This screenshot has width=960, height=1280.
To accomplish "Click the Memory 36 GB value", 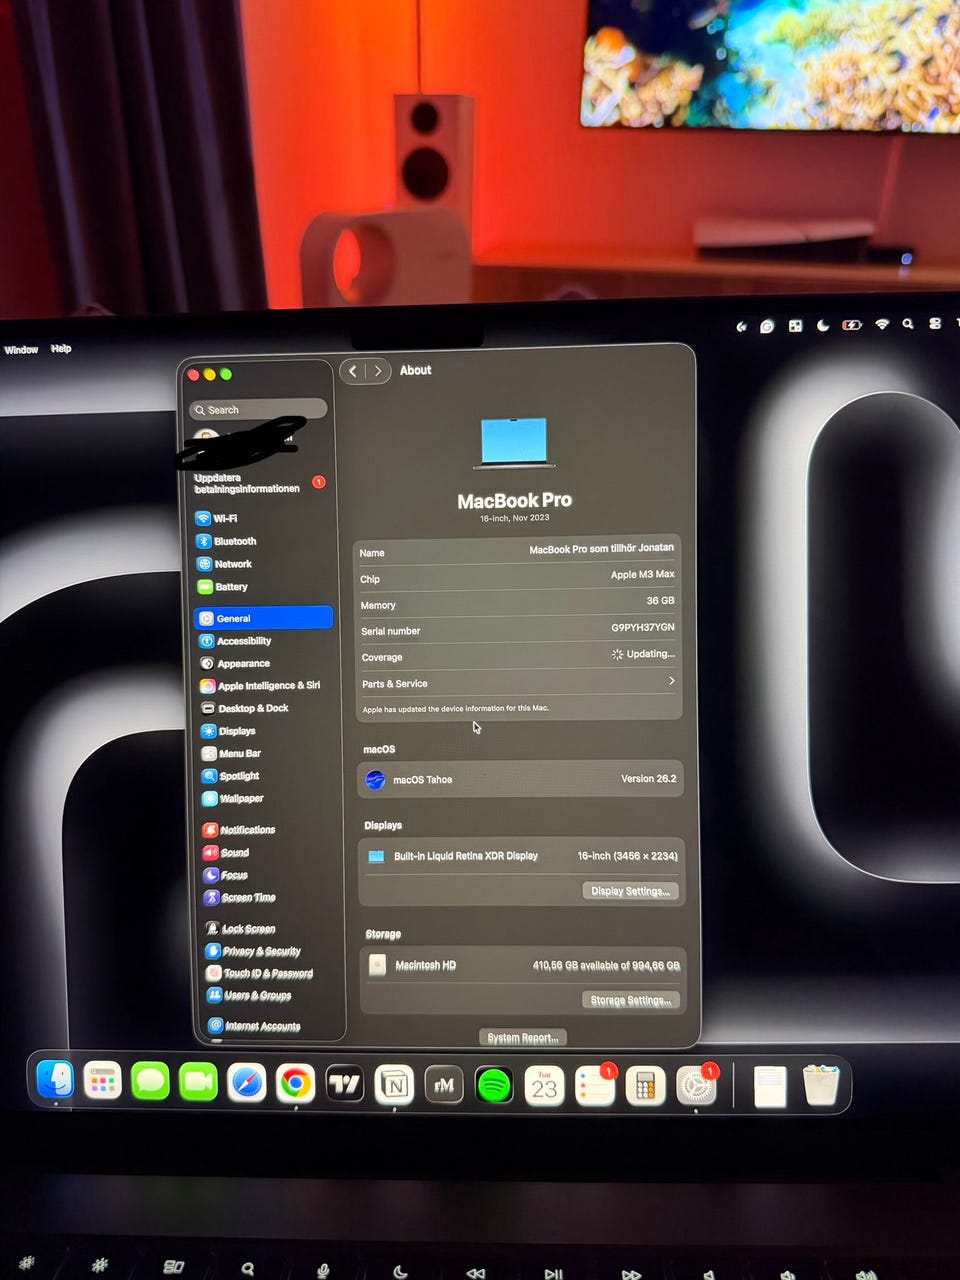I will click(x=660, y=601).
